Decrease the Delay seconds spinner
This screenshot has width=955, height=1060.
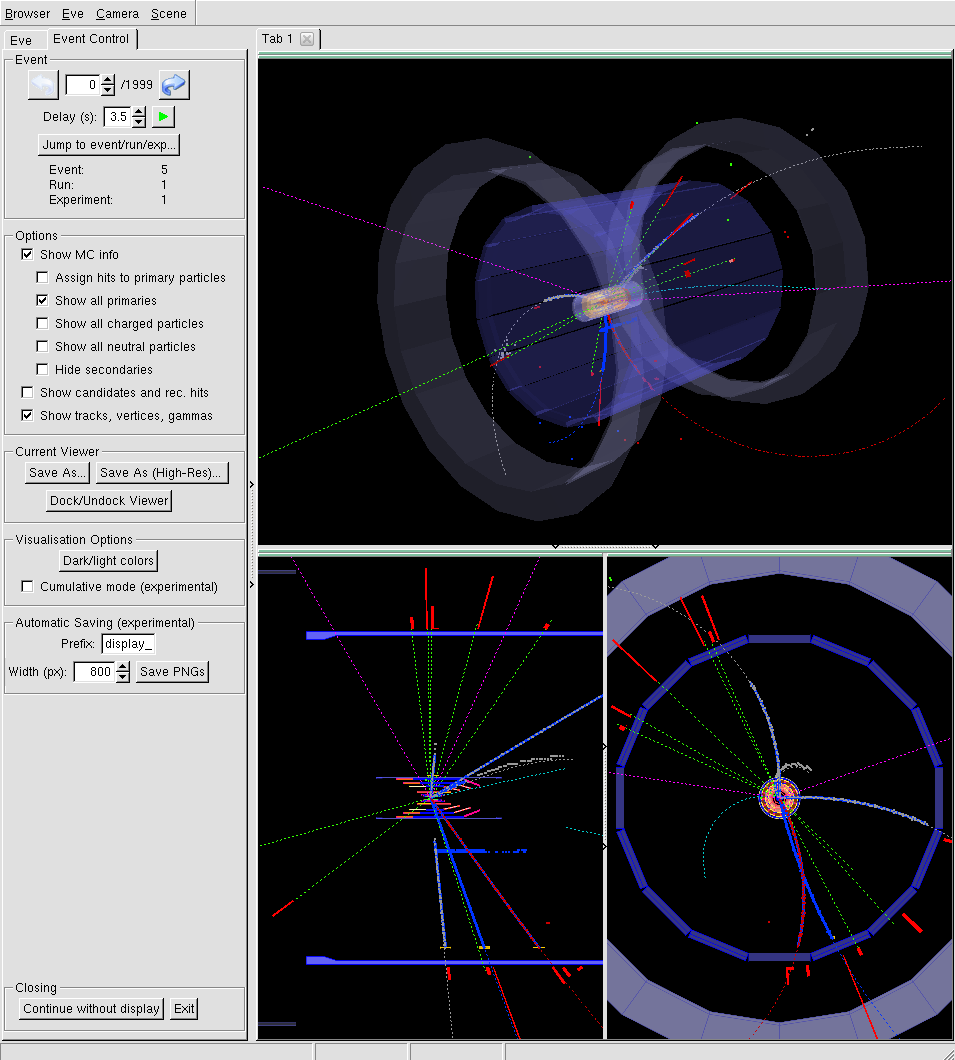pos(139,122)
